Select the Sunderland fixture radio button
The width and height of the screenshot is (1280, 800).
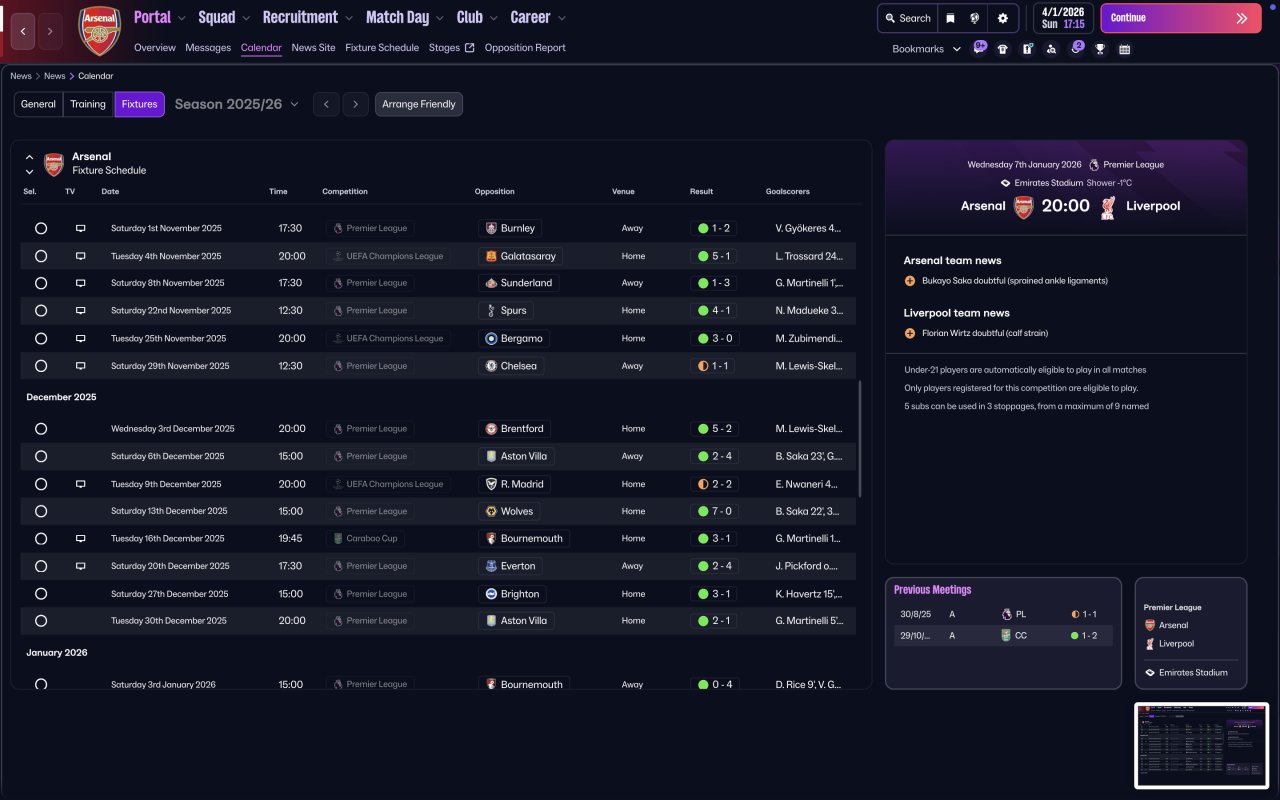pos(41,283)
